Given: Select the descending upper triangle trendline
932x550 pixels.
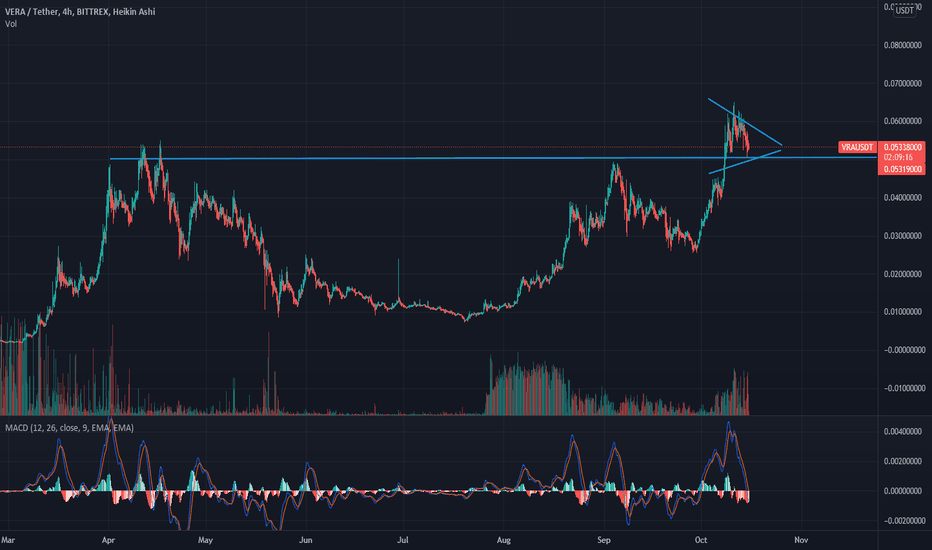Looking at the screenshot, I should [x=745, y=122].
